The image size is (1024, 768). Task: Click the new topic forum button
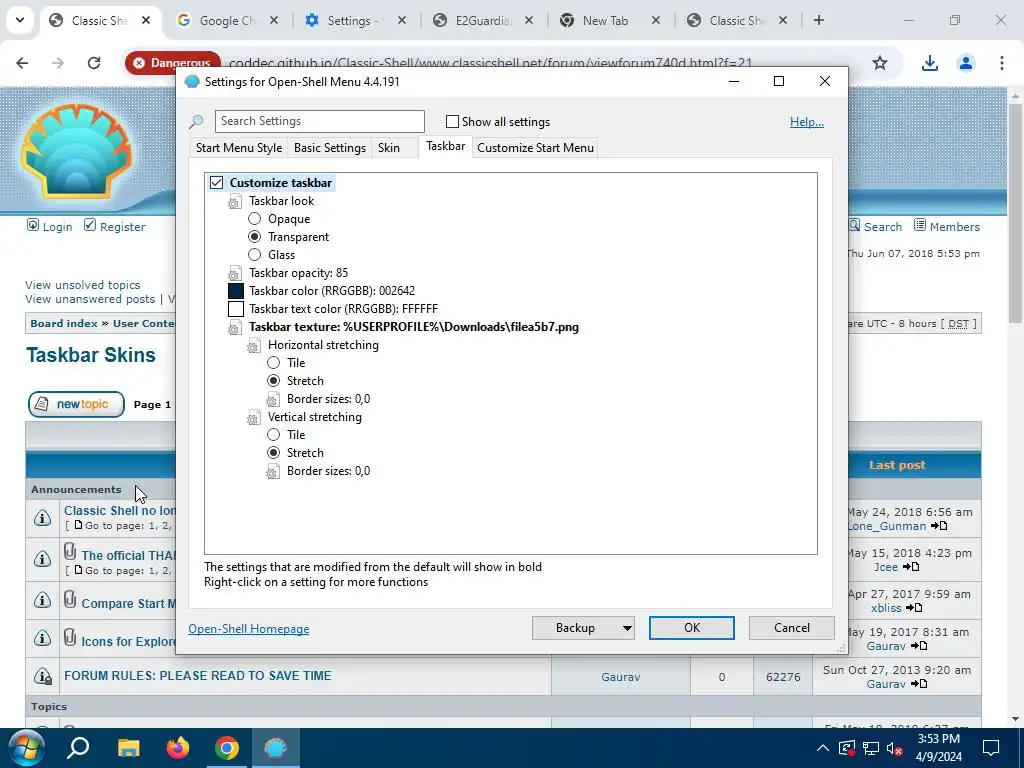[x=76, y=404]
